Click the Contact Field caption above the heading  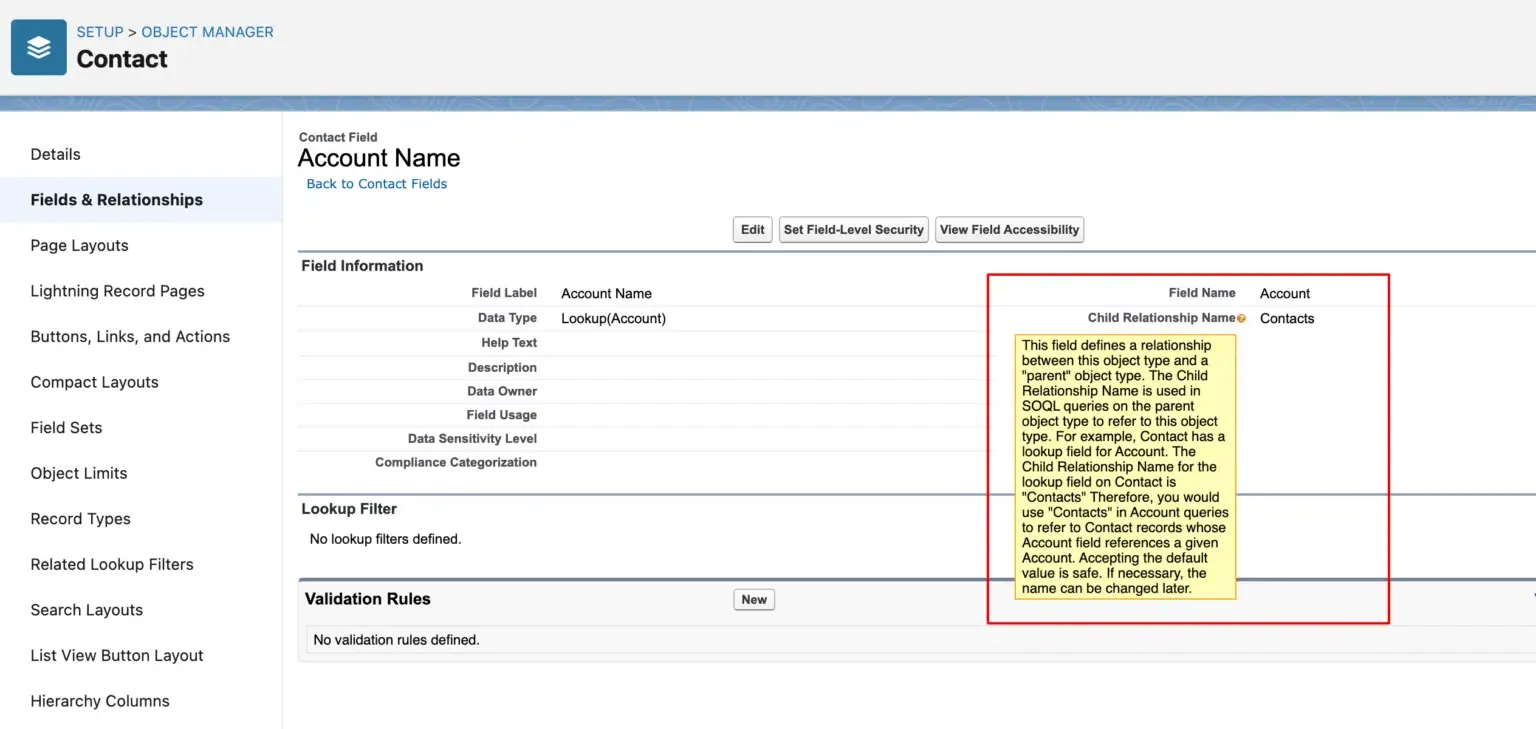pos(338,137)
